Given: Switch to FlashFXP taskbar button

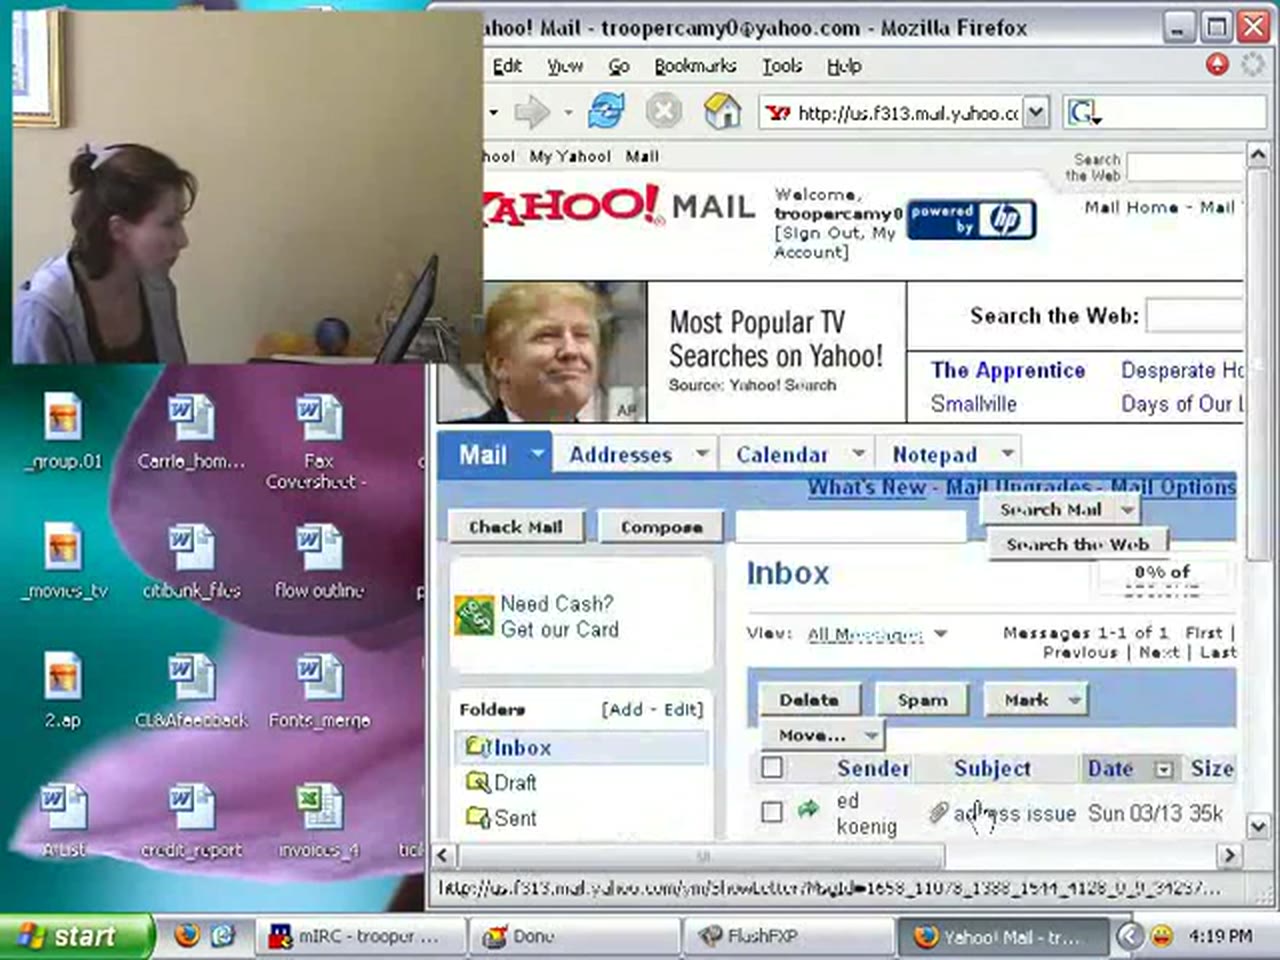Looking at the screenshot, I should point(788,936).
